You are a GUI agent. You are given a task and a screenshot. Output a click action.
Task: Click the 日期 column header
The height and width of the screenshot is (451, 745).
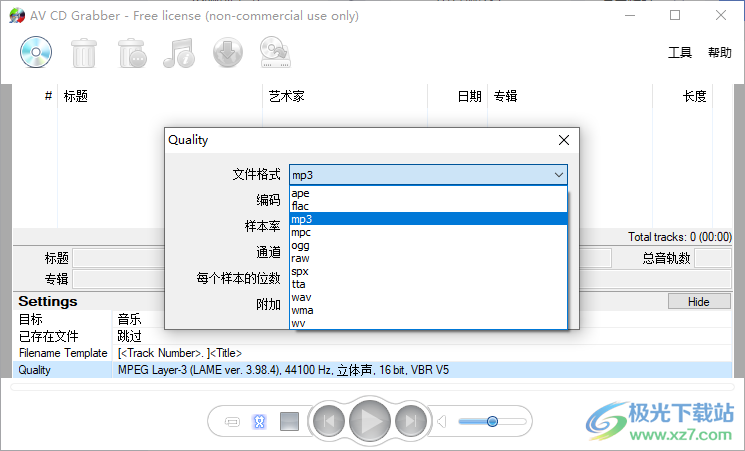pos(458,96)
